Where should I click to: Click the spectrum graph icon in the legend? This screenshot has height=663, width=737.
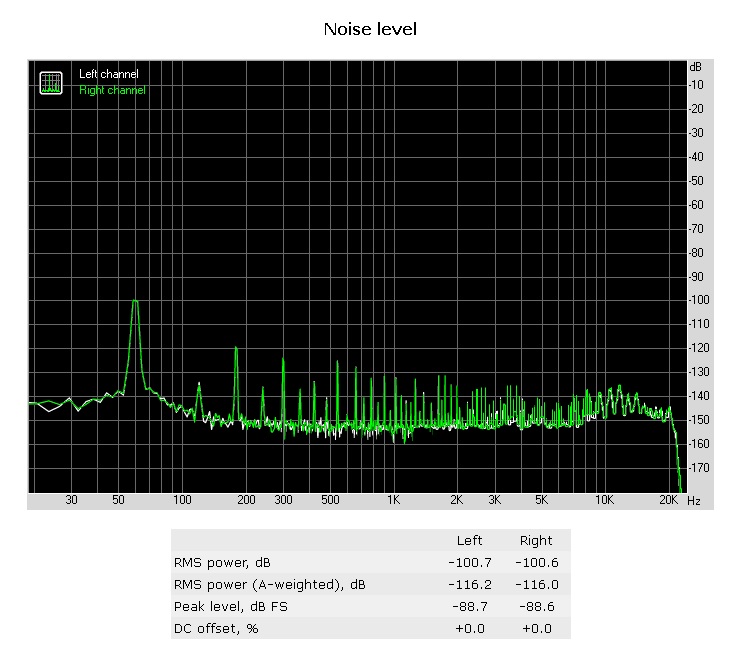pos(51,83)
